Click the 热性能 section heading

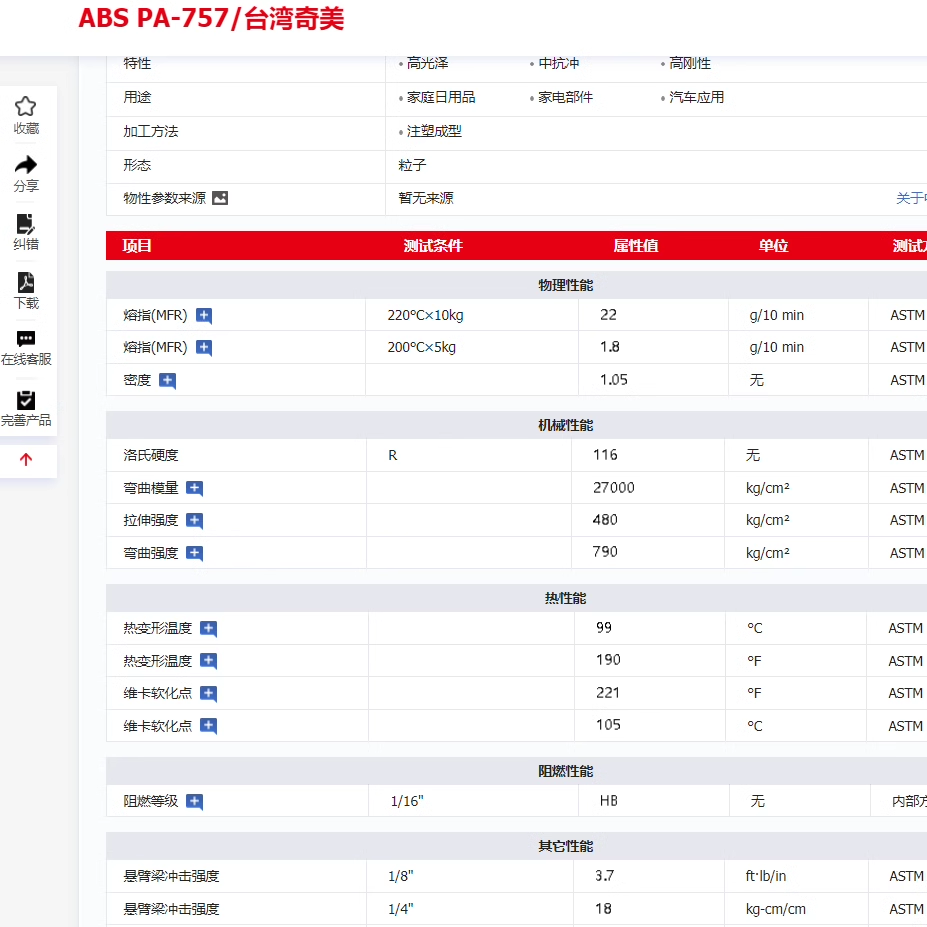565,598
